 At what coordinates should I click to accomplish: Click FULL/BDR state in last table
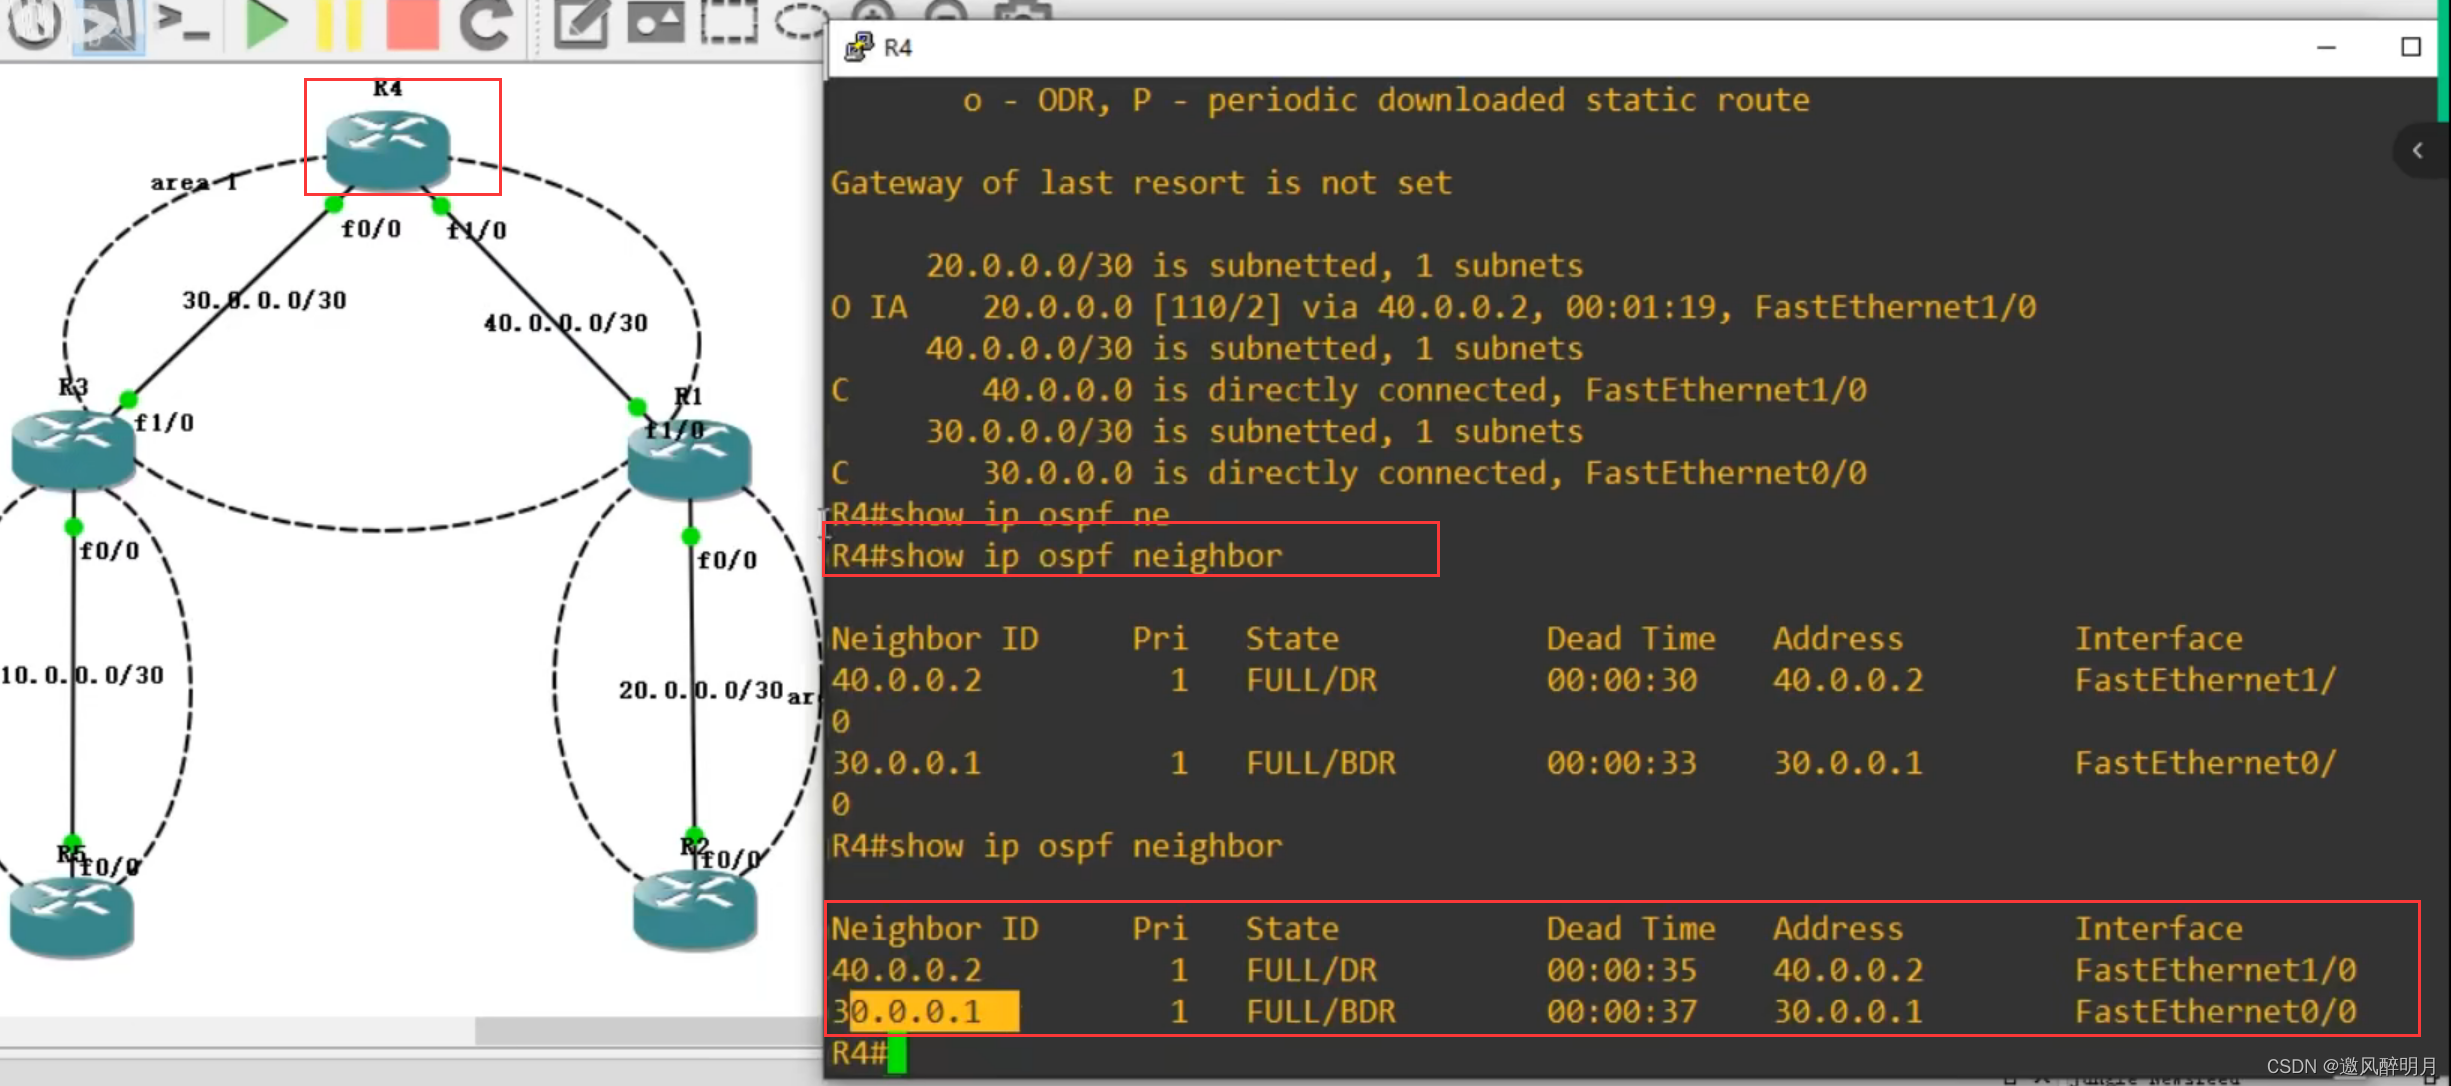tap(1320, 1012)
